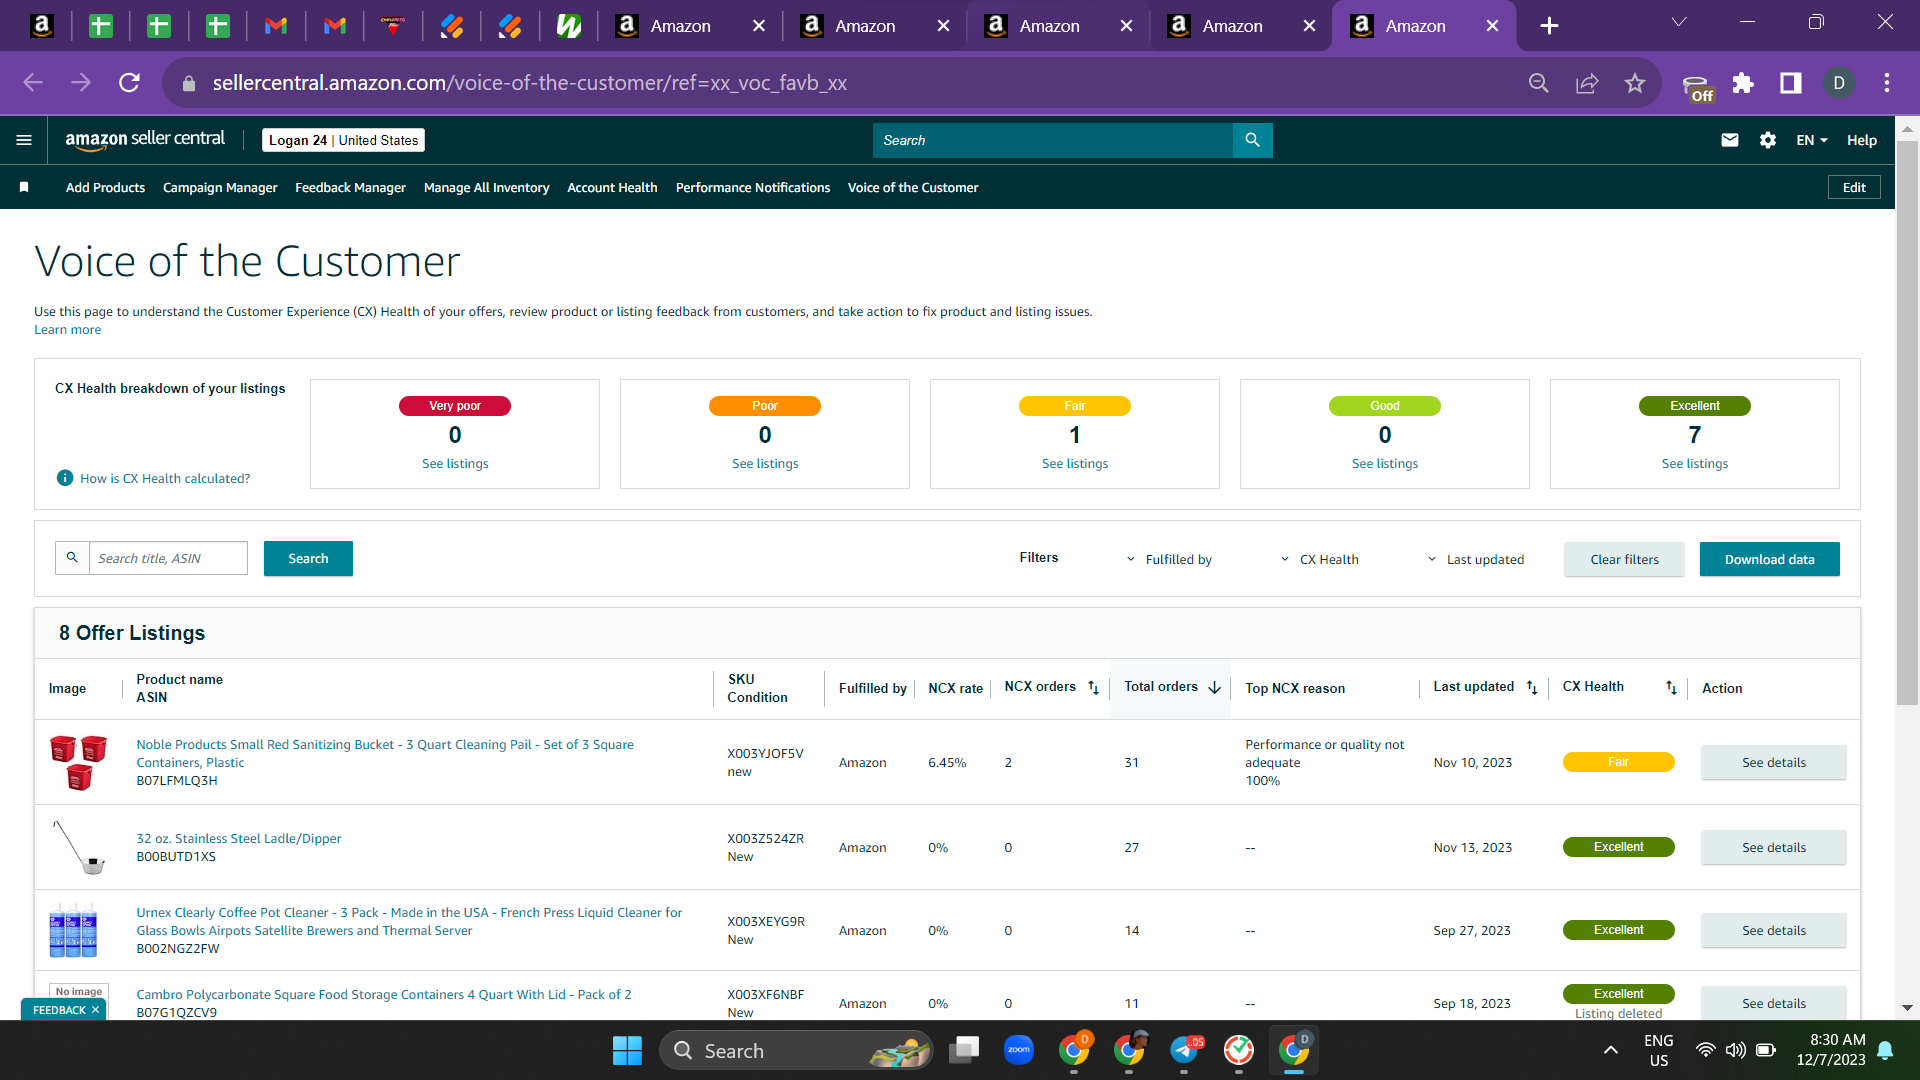Open the mail messages icon
This screenshot has height=1080, width=1920.
(1729, 140)
